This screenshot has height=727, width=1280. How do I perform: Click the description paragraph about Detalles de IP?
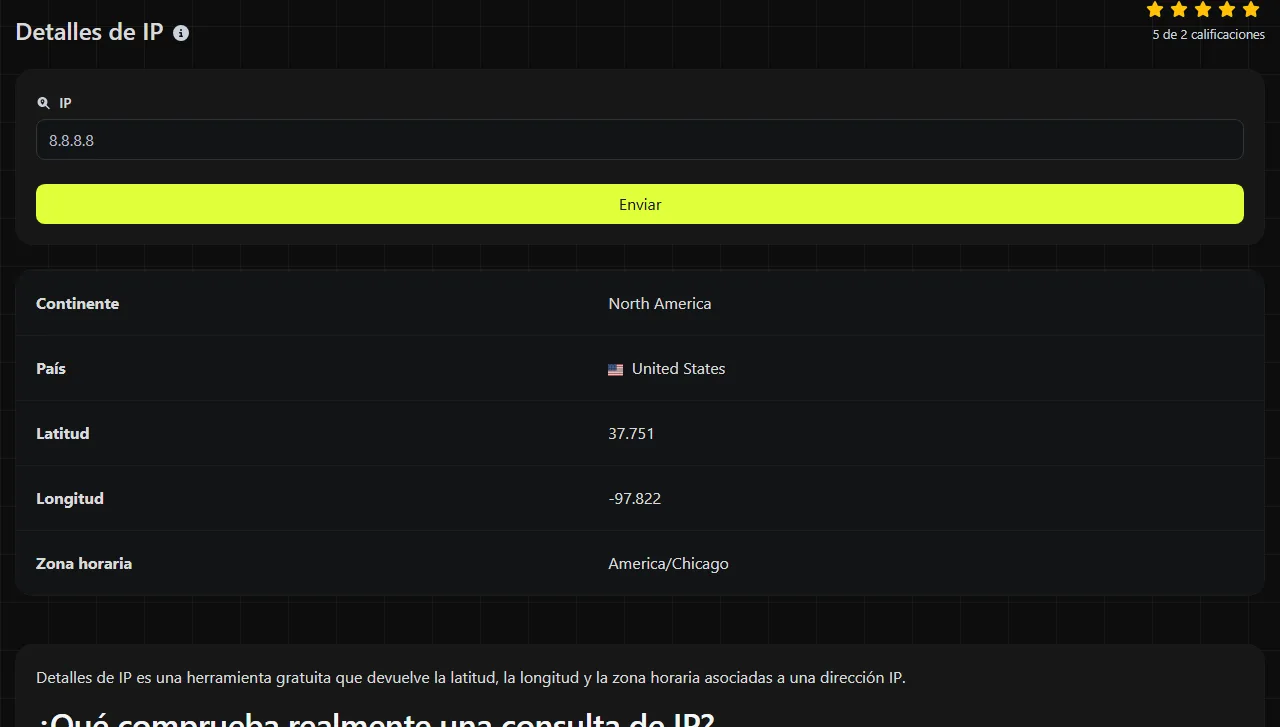click(x=471, y=678)
